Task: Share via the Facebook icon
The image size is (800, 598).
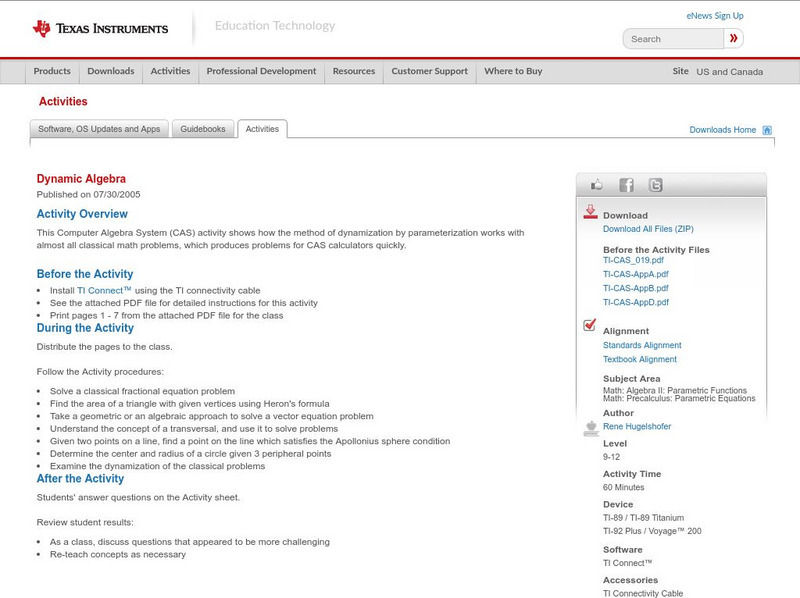Action: tap(626, 185)
